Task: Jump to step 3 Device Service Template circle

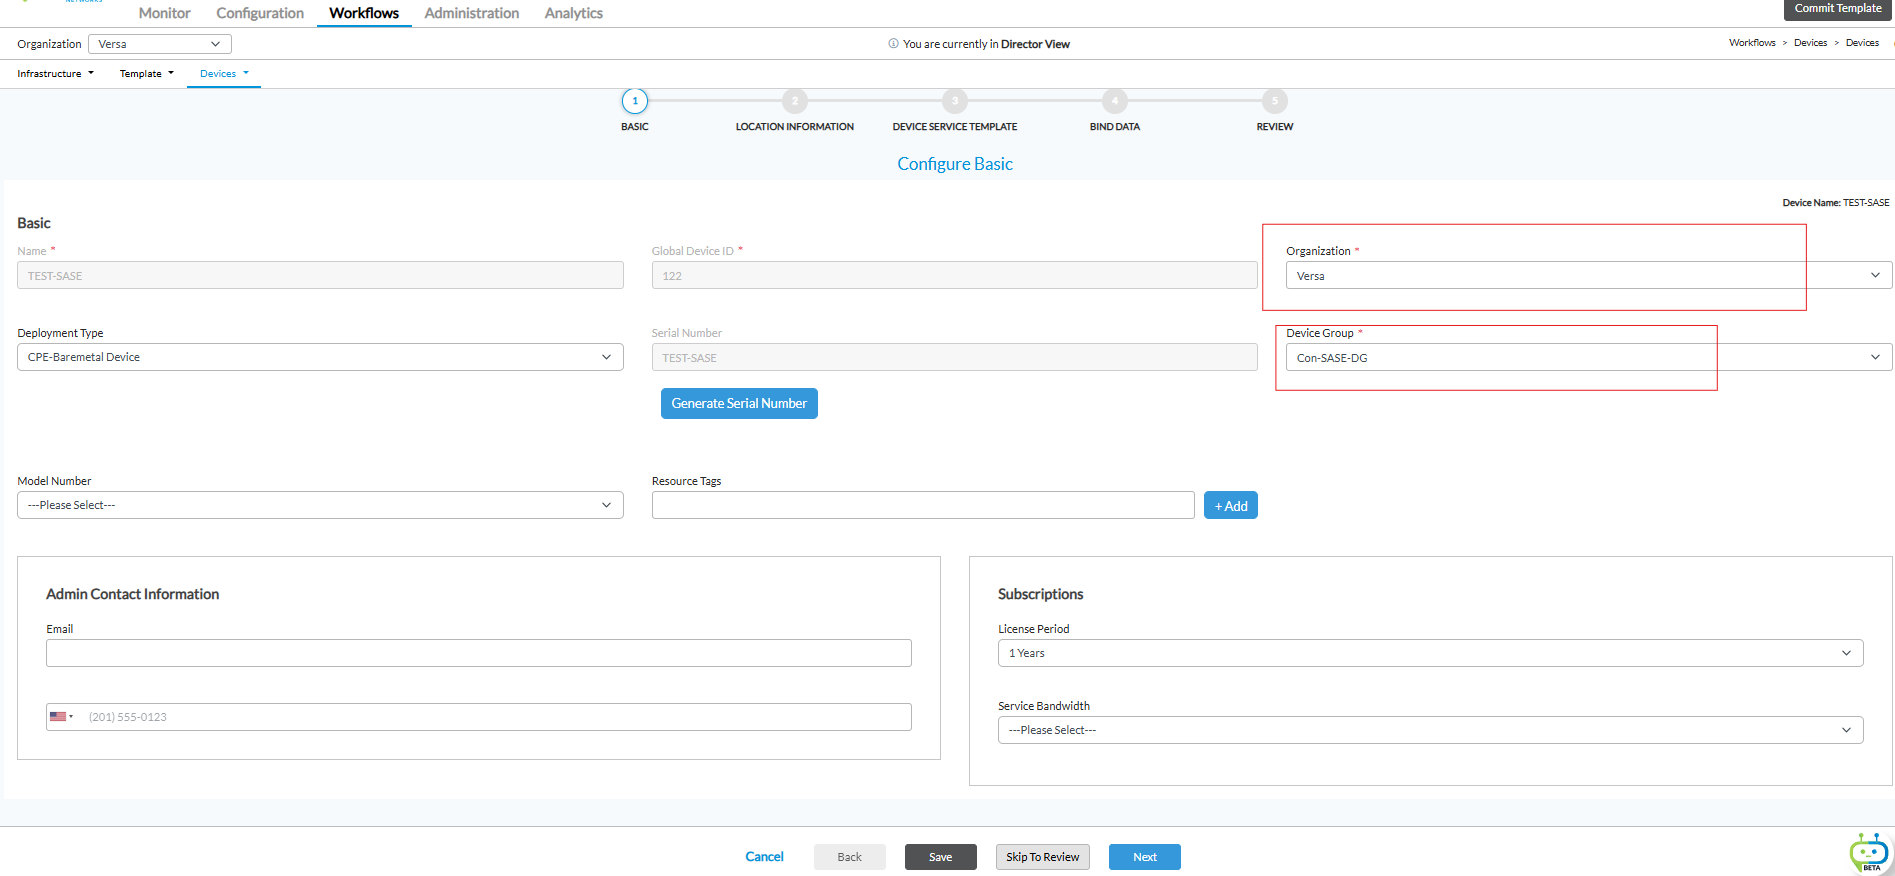Action: click(954, 101)
